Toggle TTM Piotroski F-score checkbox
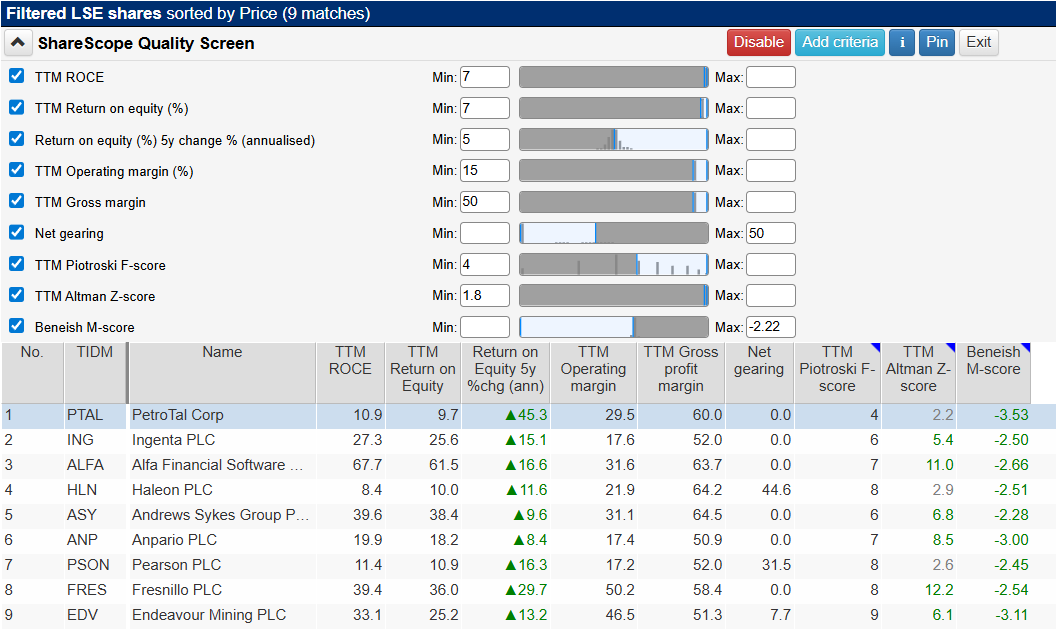 (17, 263)
